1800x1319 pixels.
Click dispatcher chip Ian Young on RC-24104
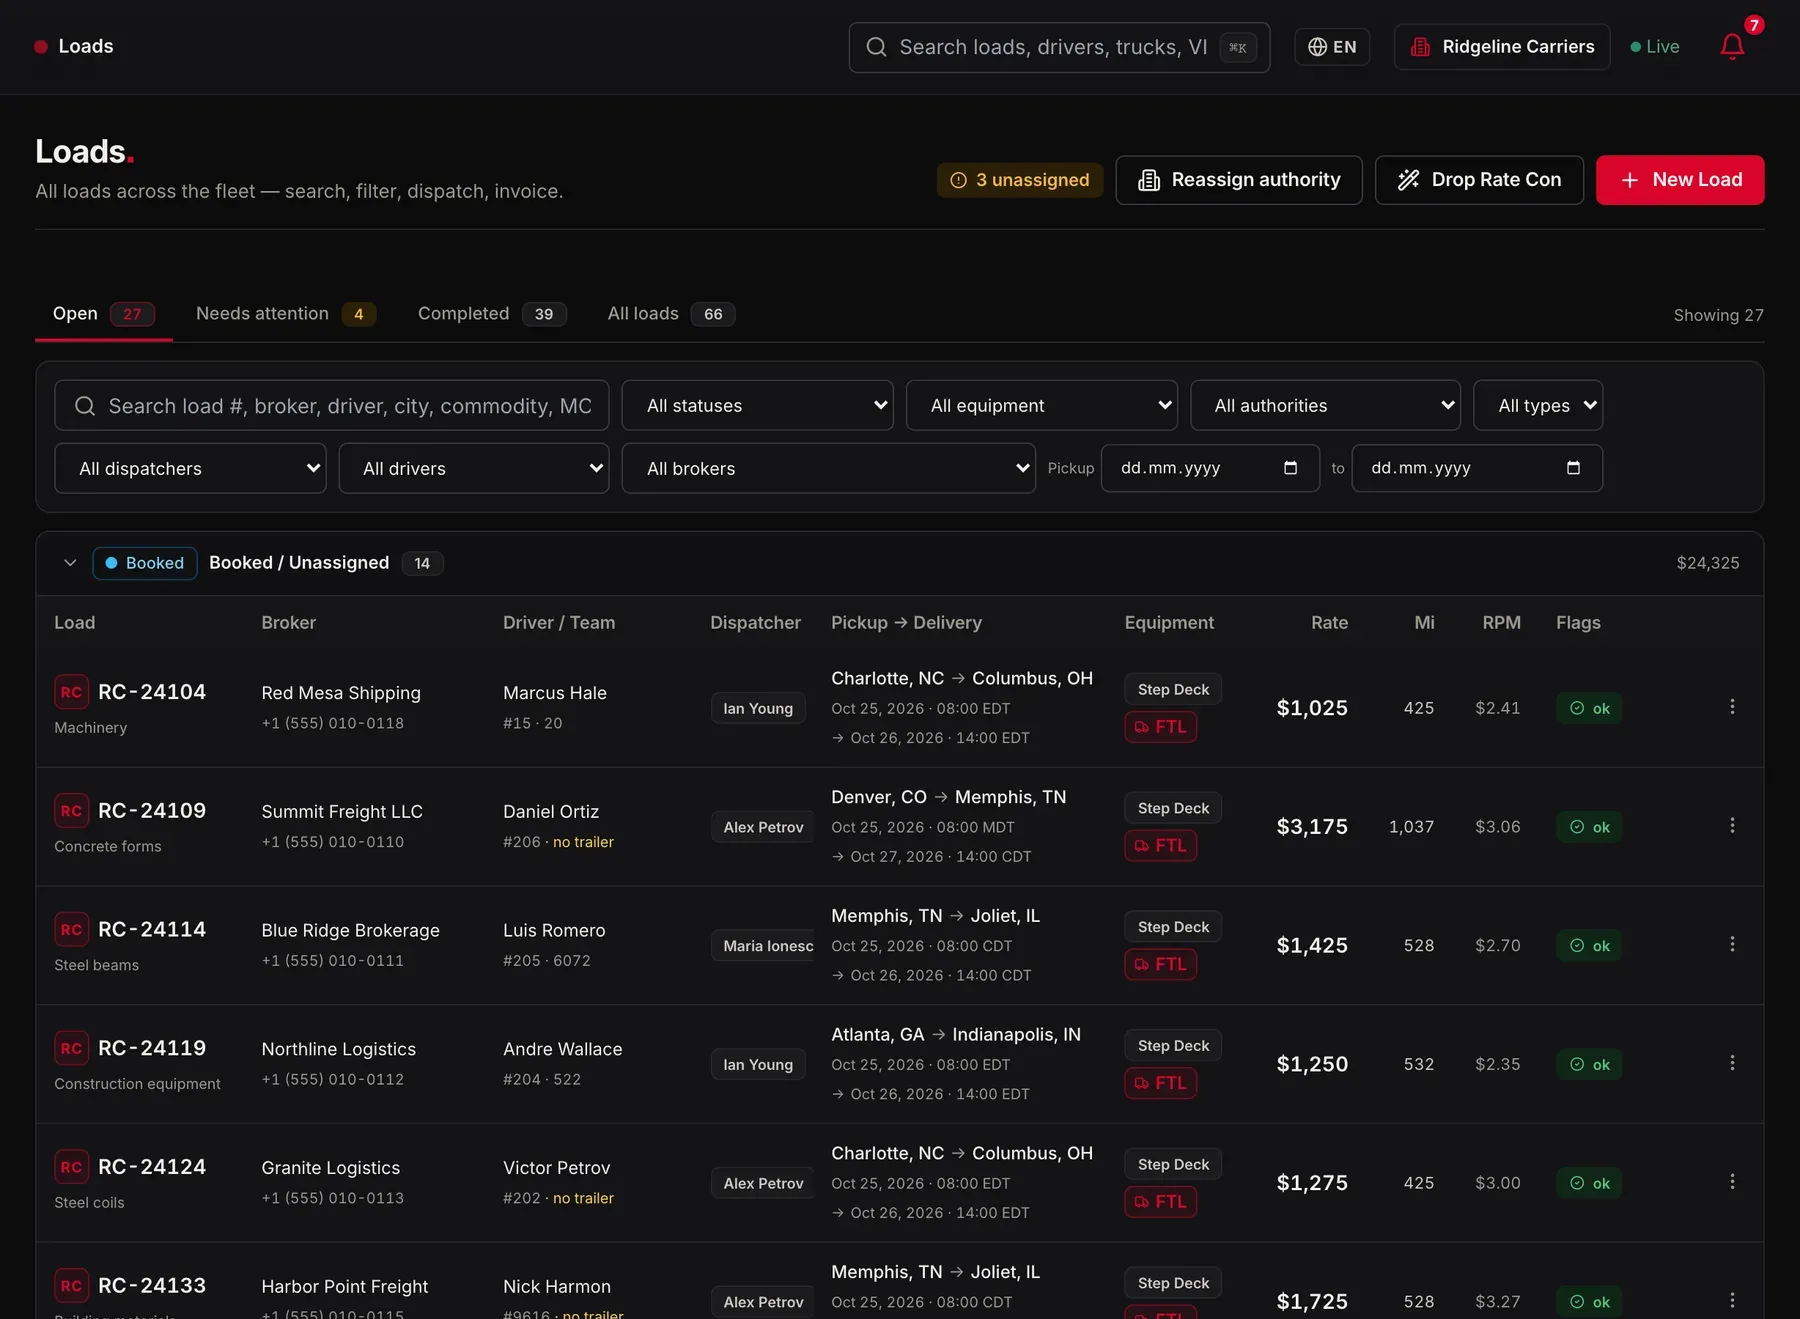coord(758,708)
